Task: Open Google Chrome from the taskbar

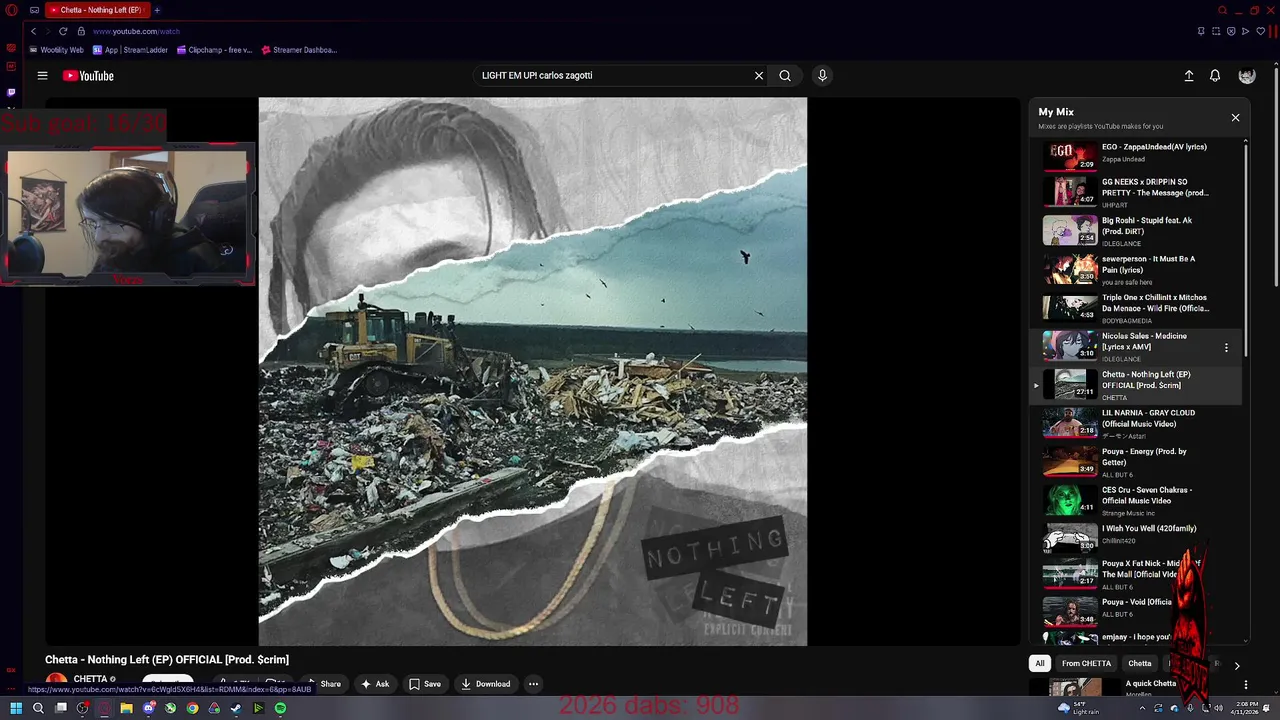Action: [x=192, y=708]
